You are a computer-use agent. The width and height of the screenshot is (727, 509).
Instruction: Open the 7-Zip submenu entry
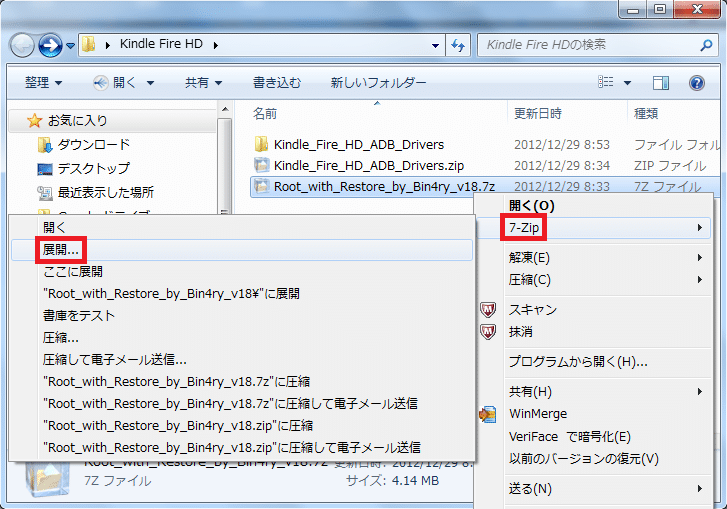593,228
